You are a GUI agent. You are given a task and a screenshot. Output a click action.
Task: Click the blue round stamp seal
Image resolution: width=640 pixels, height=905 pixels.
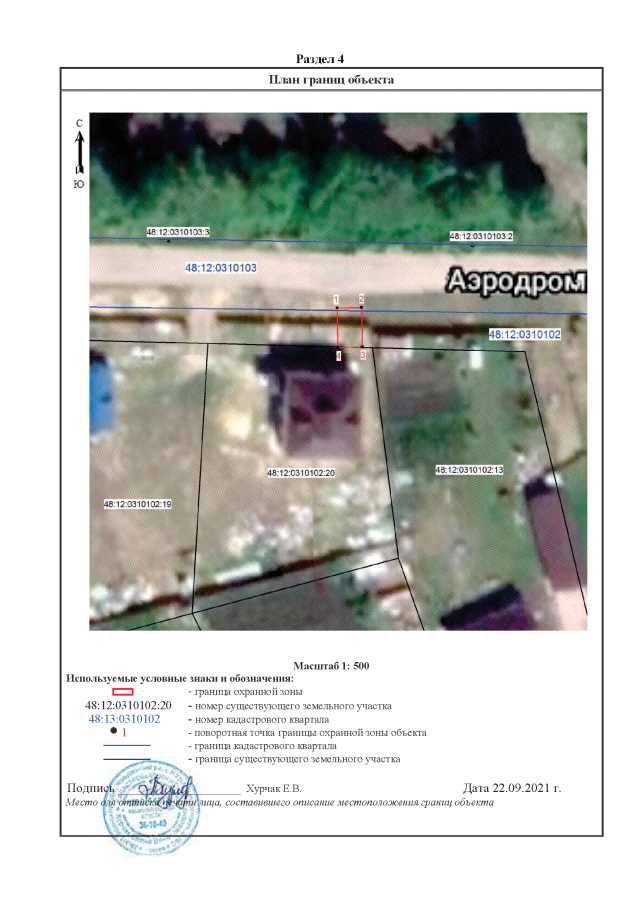(151, 803)
